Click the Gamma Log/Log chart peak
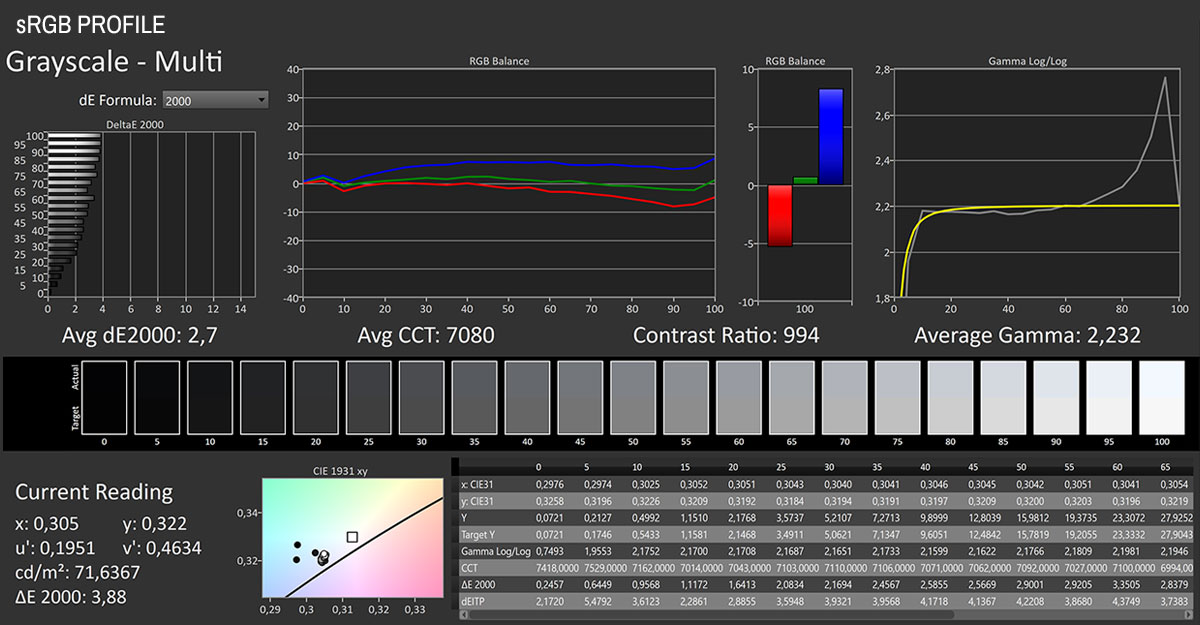This screenshot has height=625, width=1200. [x=1164, y=79]
